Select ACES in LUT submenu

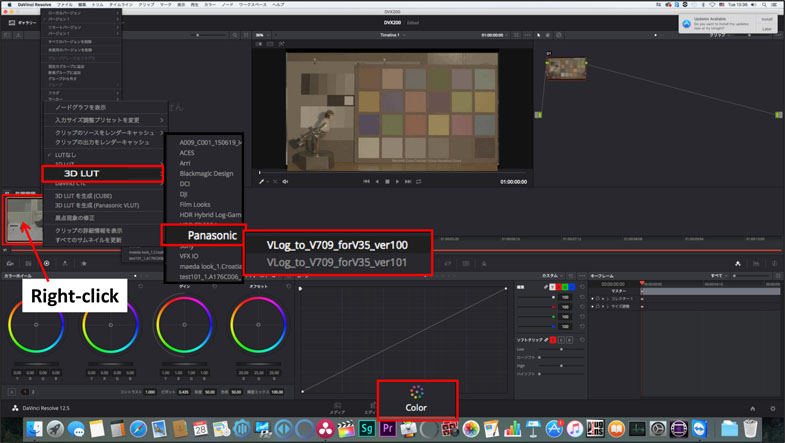coord(187,153)
